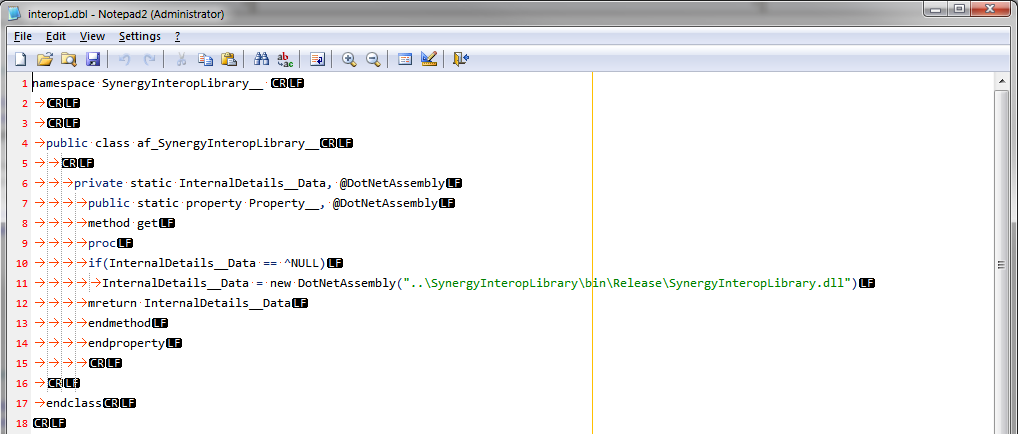The width and height of the screenshot is (1018, 434).
Task: Open the View menu
Action: coord(92,36)
